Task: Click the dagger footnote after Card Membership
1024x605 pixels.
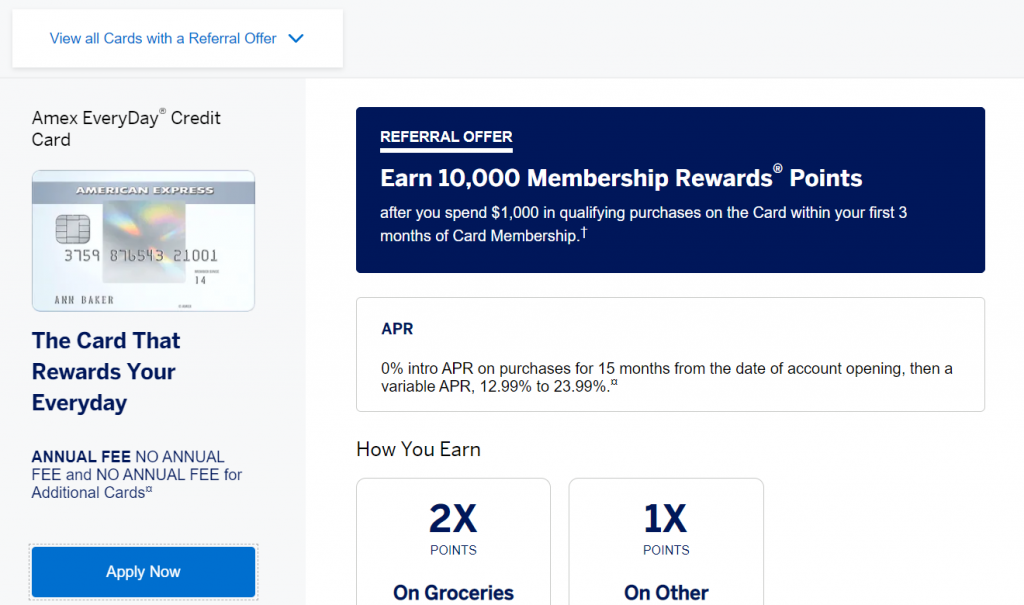Action: pos(584,232)
